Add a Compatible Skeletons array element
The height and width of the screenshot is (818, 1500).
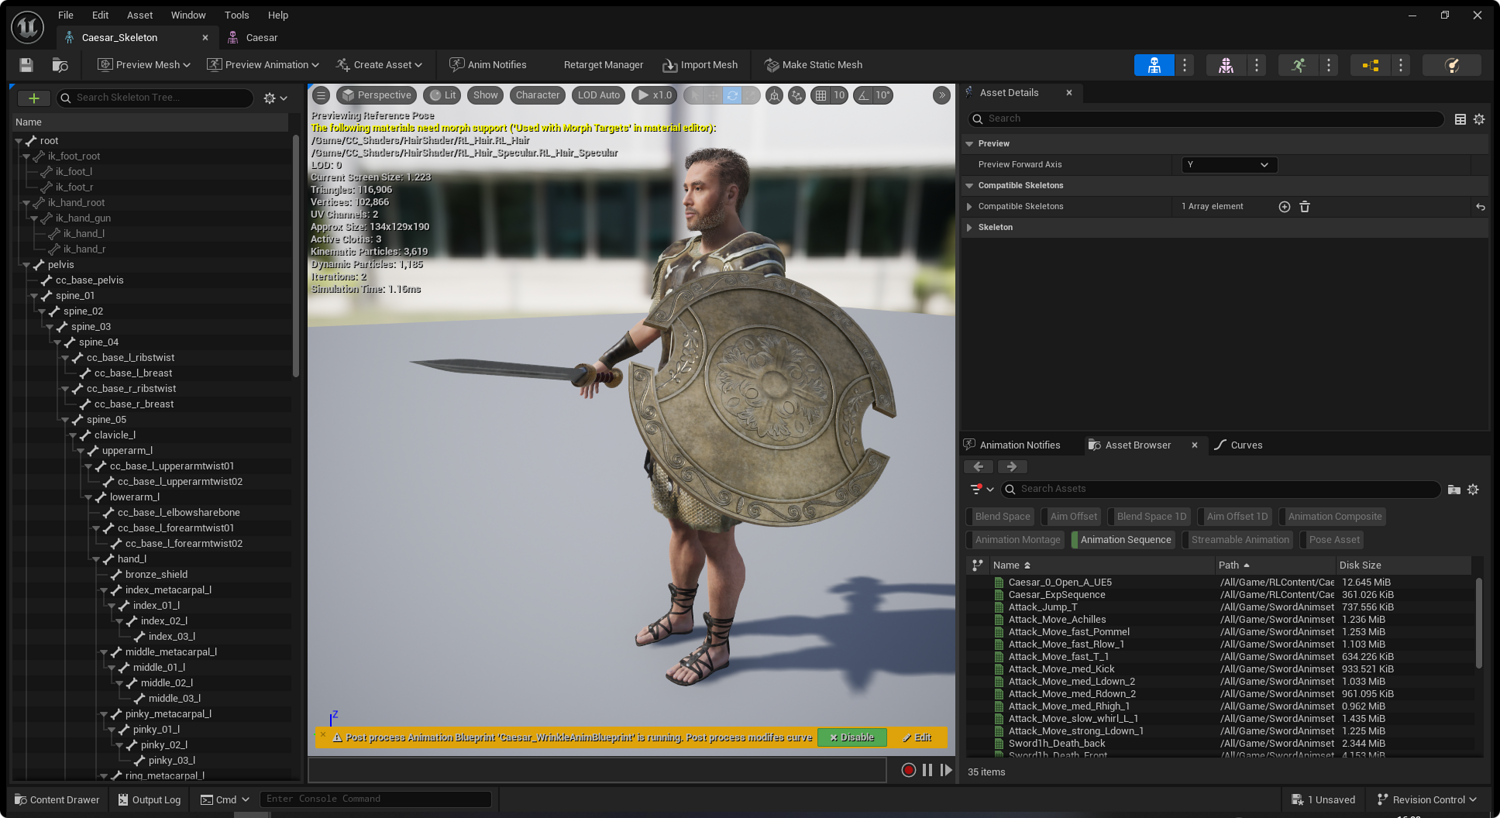[1284, 207]
